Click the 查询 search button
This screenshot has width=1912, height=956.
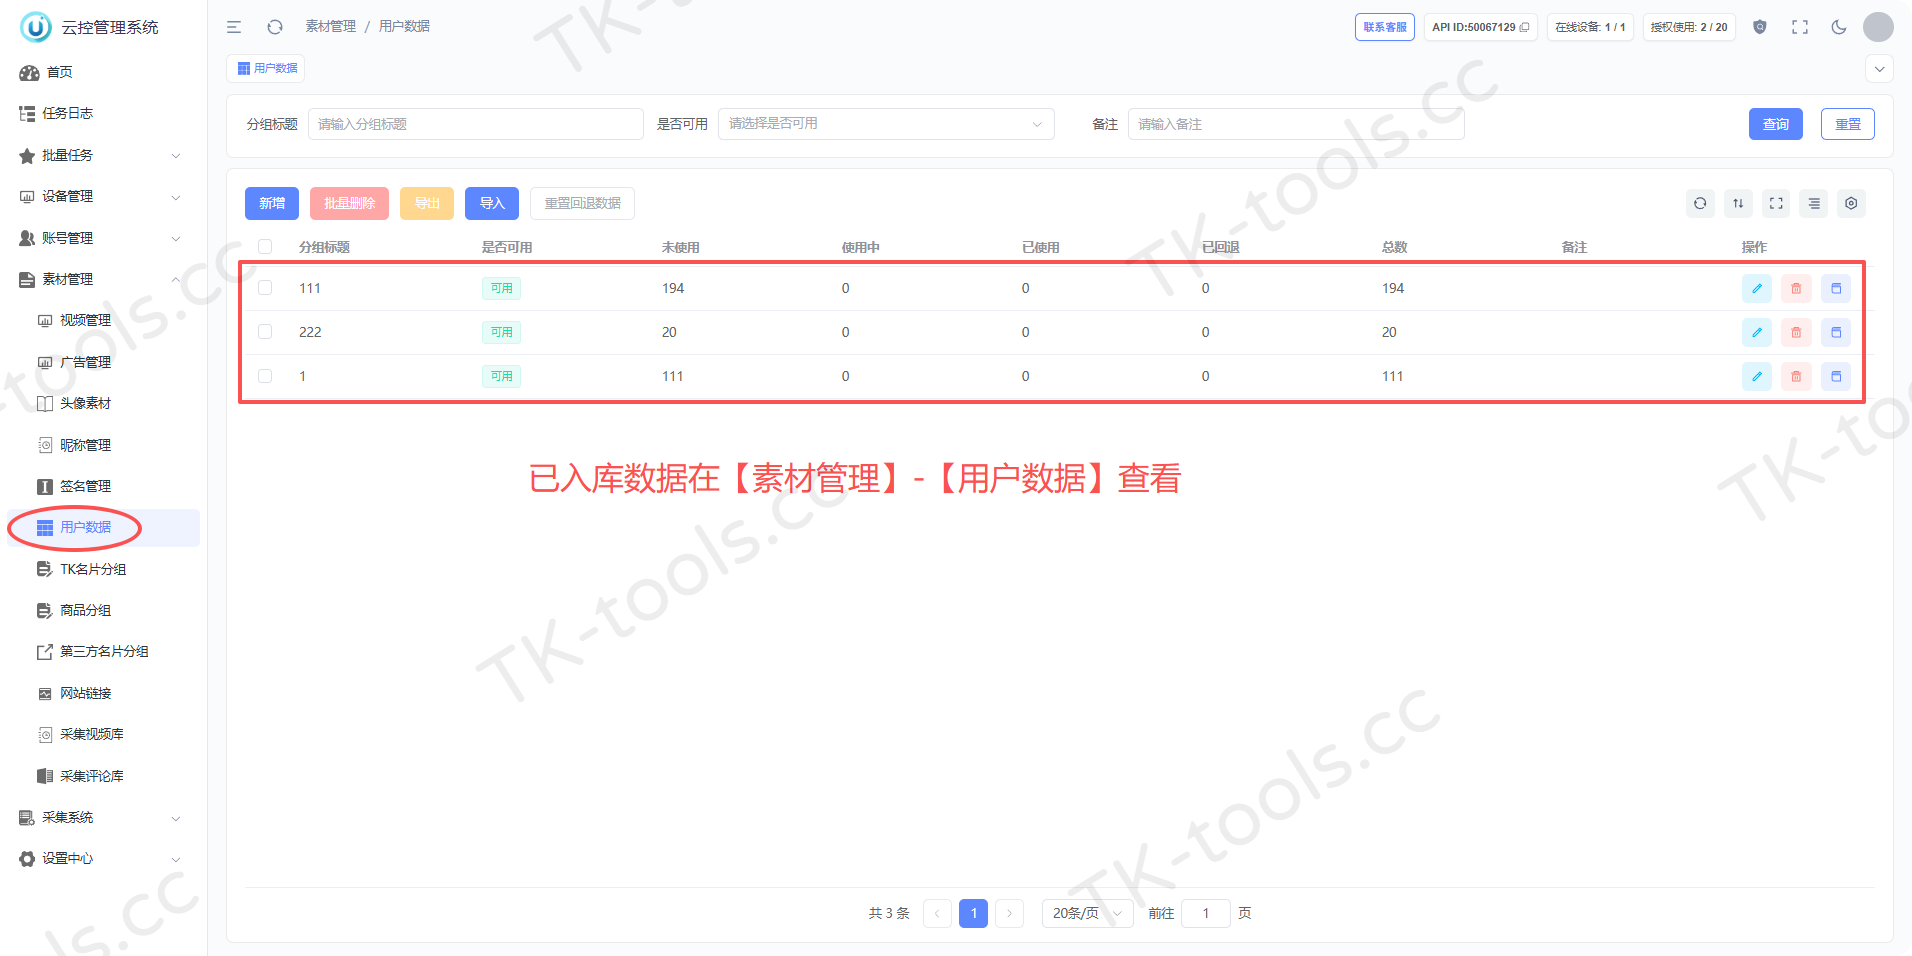tap(1776, 124)
